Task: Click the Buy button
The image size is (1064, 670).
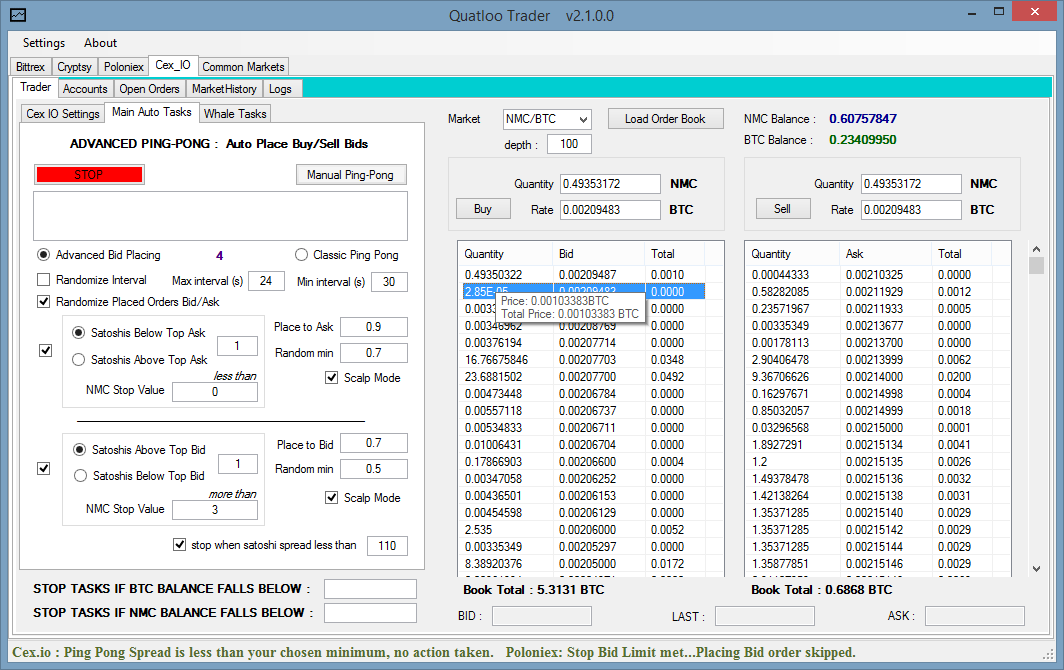Action: point(483,209)
